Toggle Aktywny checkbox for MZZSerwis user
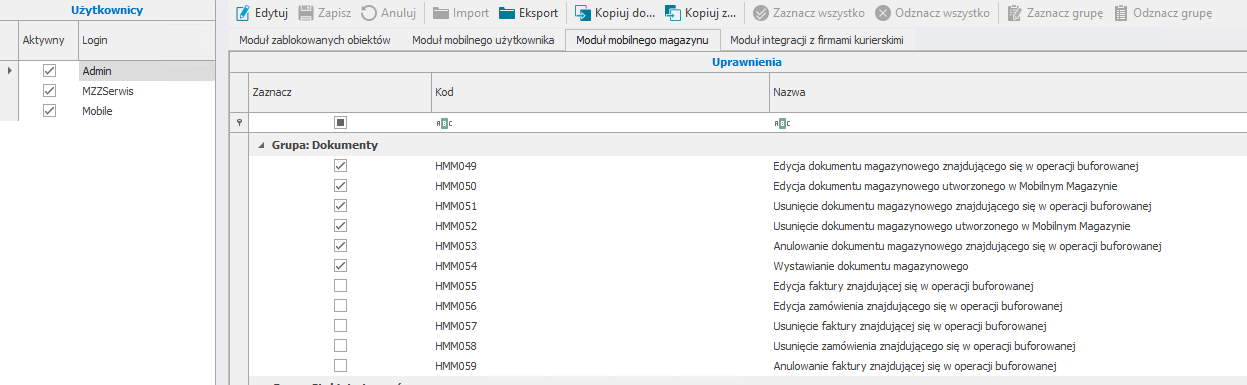 pyautogui.click(x=49, y=91)
